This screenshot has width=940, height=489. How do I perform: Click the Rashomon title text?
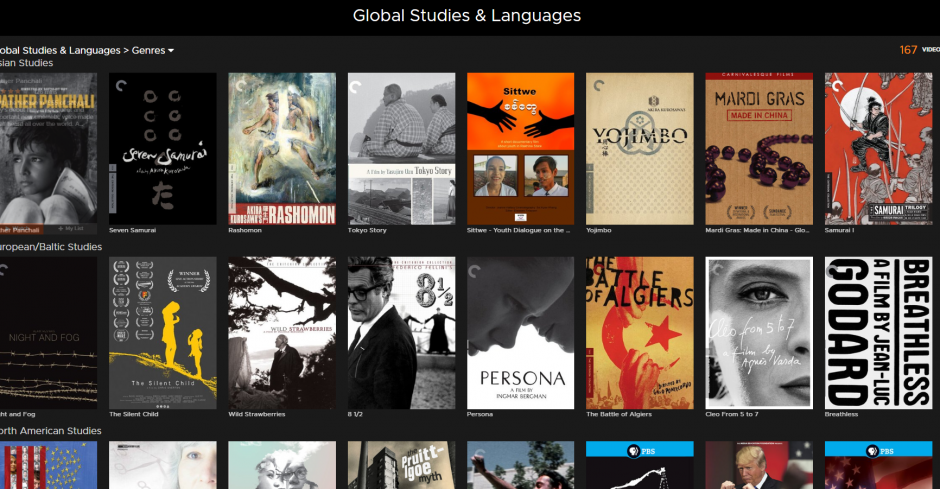click(x=245, y=230)
